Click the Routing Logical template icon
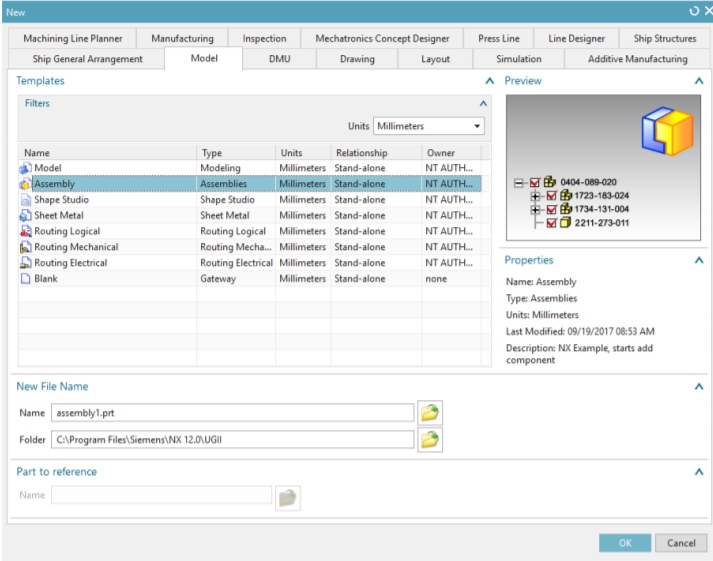 pyautogui.click(x=25, y=231)
